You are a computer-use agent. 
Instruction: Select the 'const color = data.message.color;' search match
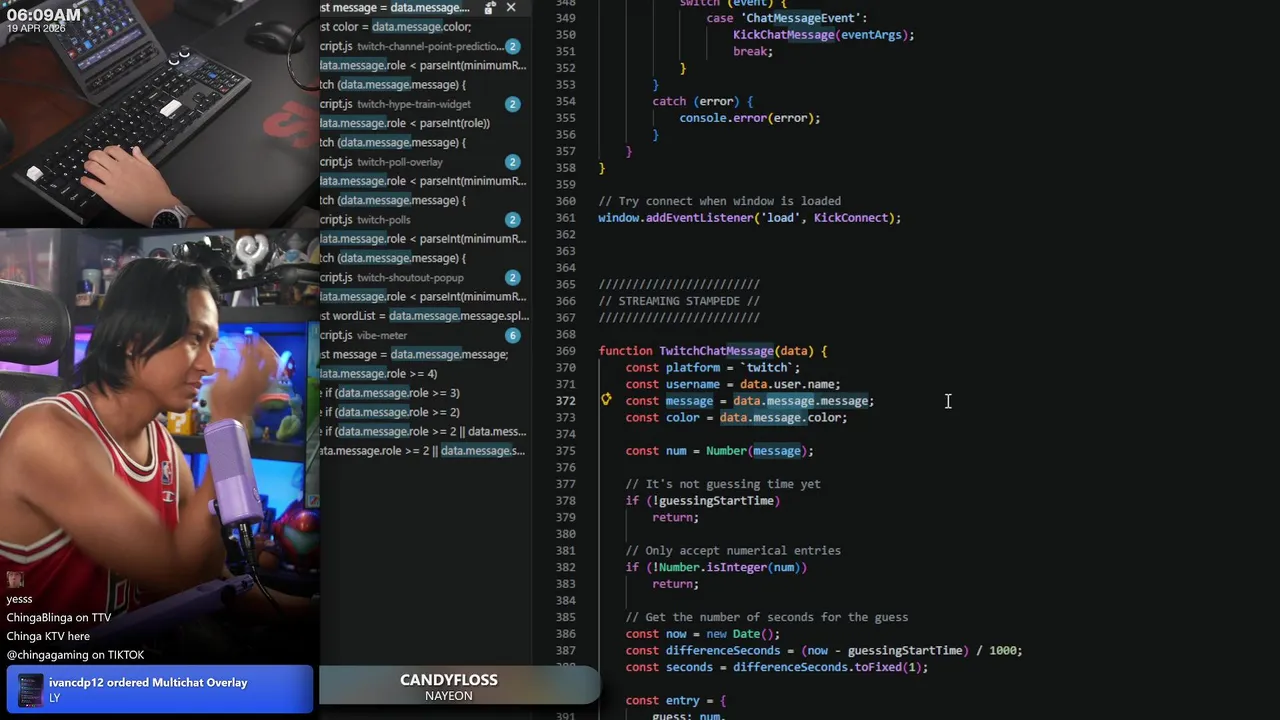[396, 27]
